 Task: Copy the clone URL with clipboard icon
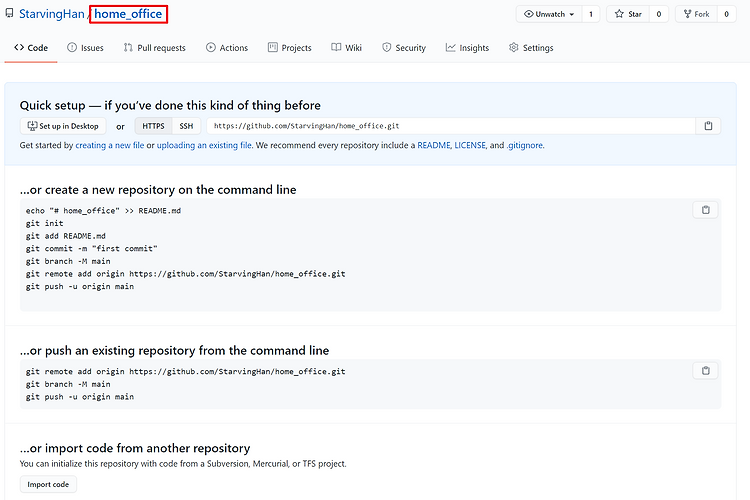tap(708, 126)
